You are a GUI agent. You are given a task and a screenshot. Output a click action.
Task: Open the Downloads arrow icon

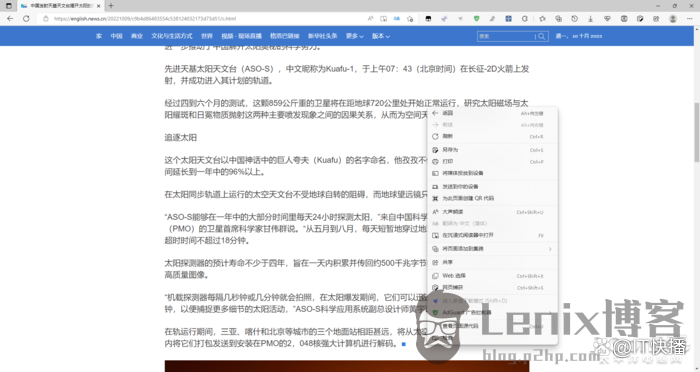pyautogui.click(x=591, y=19)
